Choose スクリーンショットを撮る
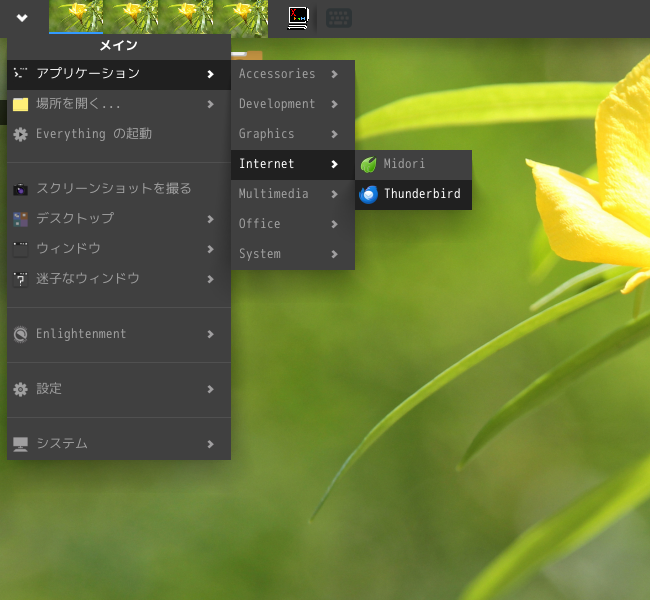650x600 pixels. [x=119, y=189]
